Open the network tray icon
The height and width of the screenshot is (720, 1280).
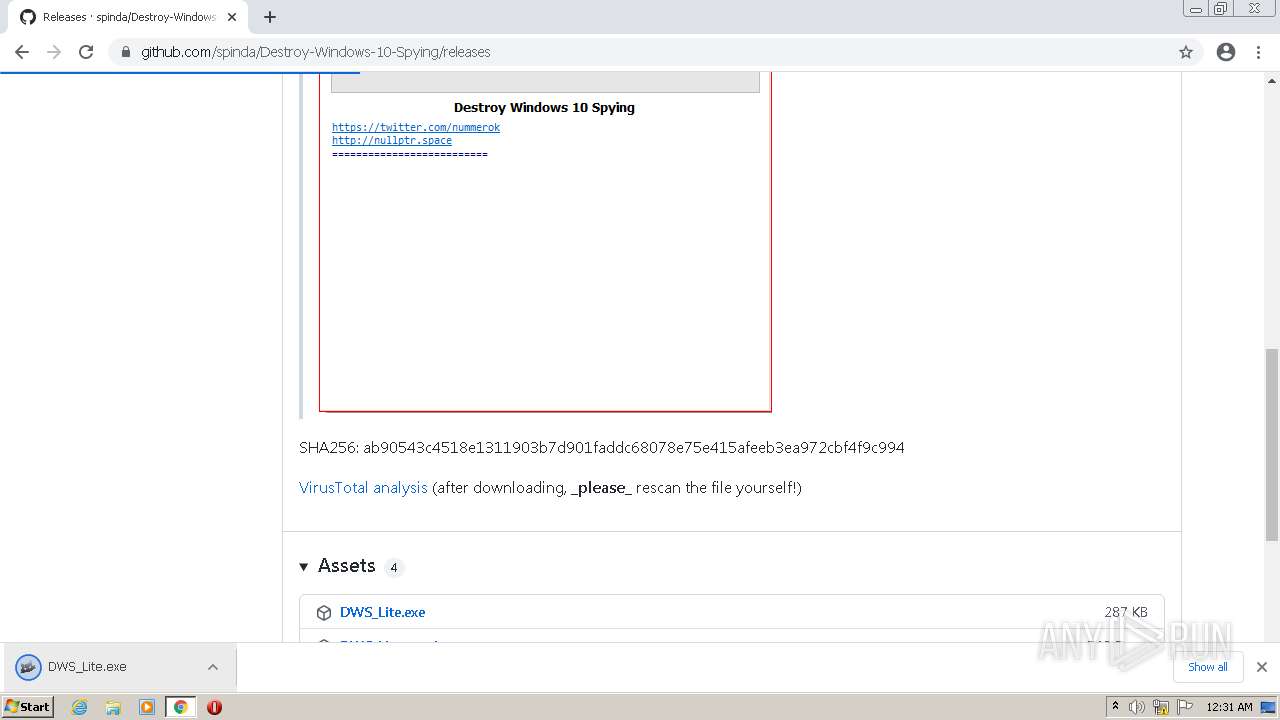1161,707
